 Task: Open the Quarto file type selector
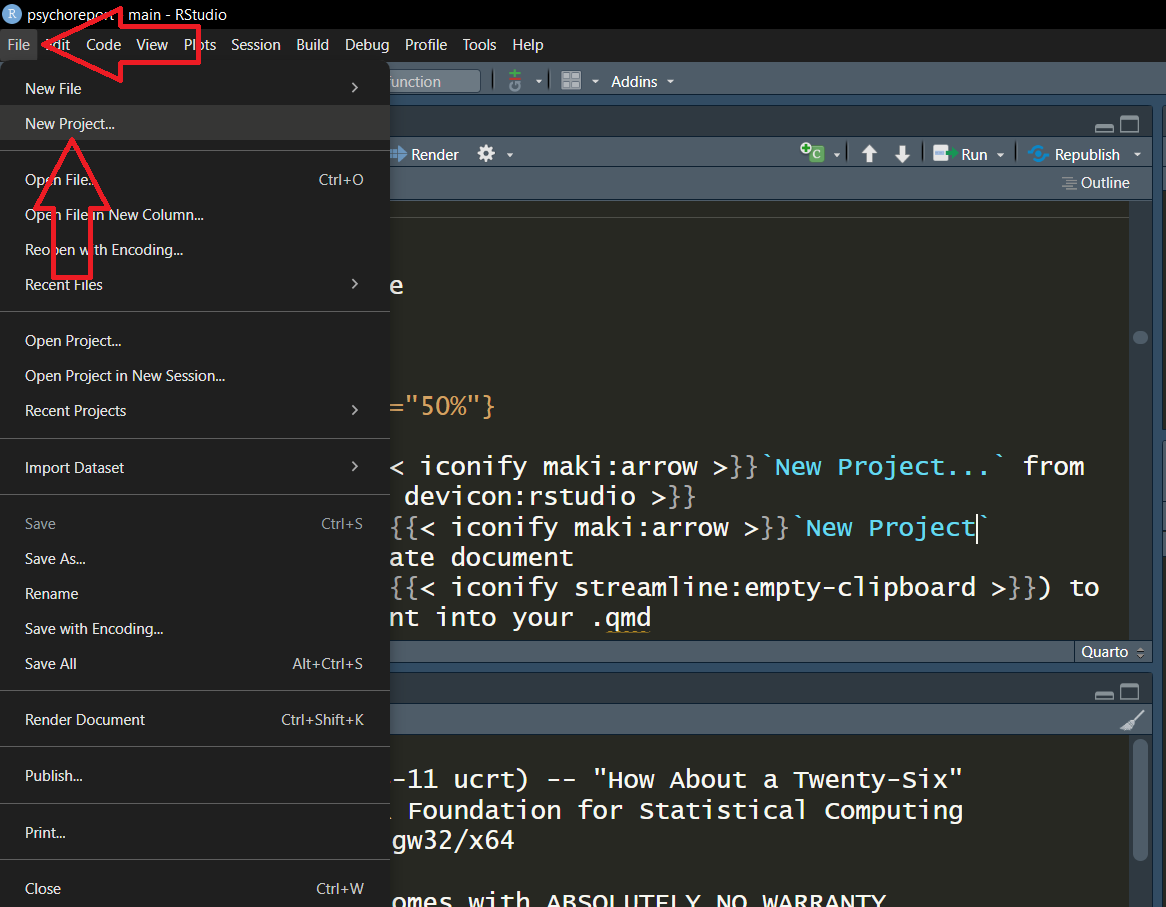tap(1112, 651)
